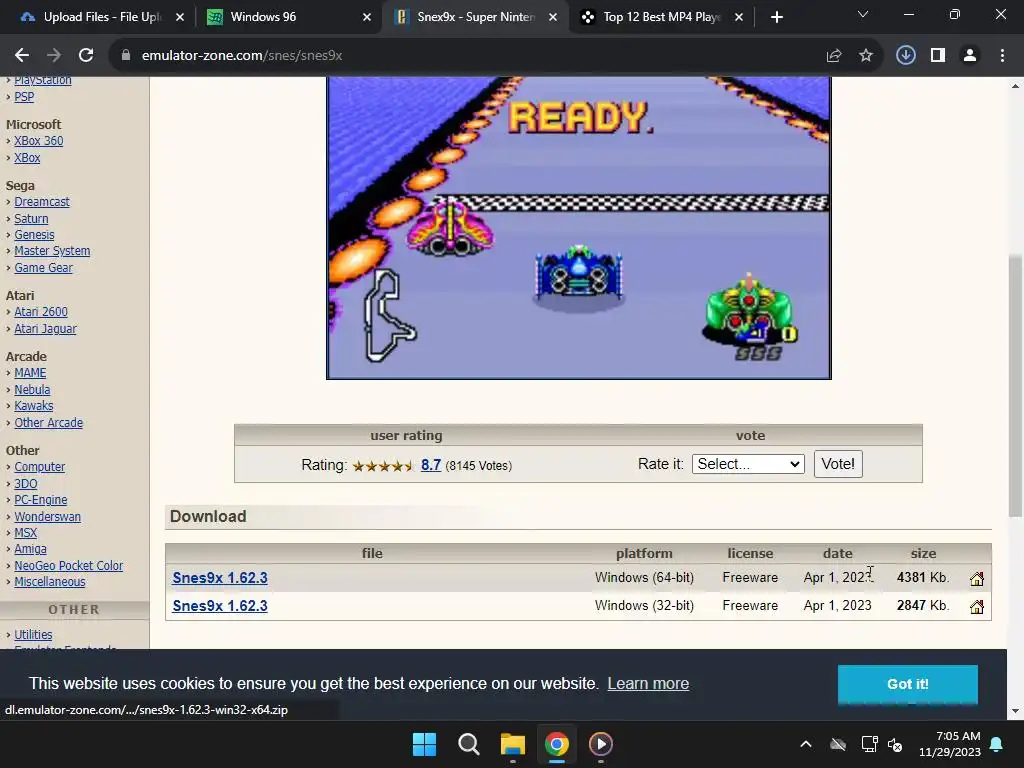Close the Upload Files tab
The height and width of the screenshot is (768, 1024).
pyautogui.click(x=180, y=17)
